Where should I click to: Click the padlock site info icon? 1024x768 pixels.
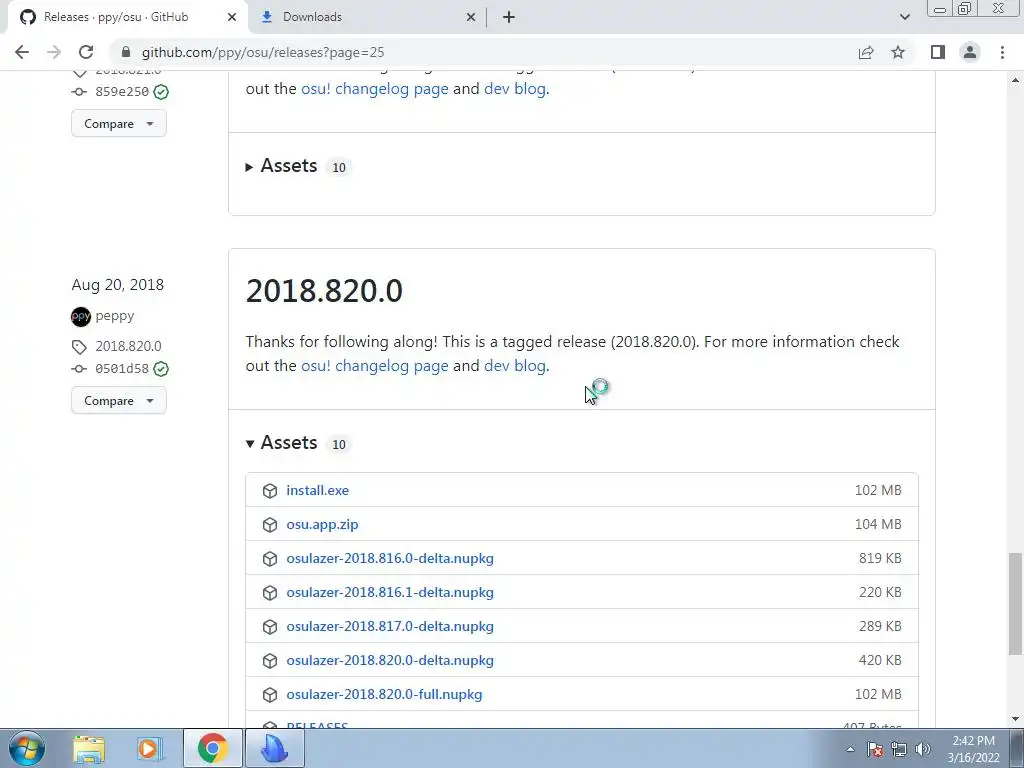pyautogui.click(x=126, y=52)
